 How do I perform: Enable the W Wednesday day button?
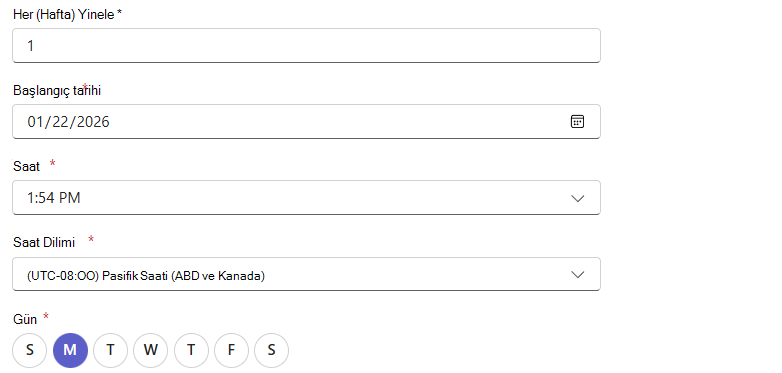[151, 350]
